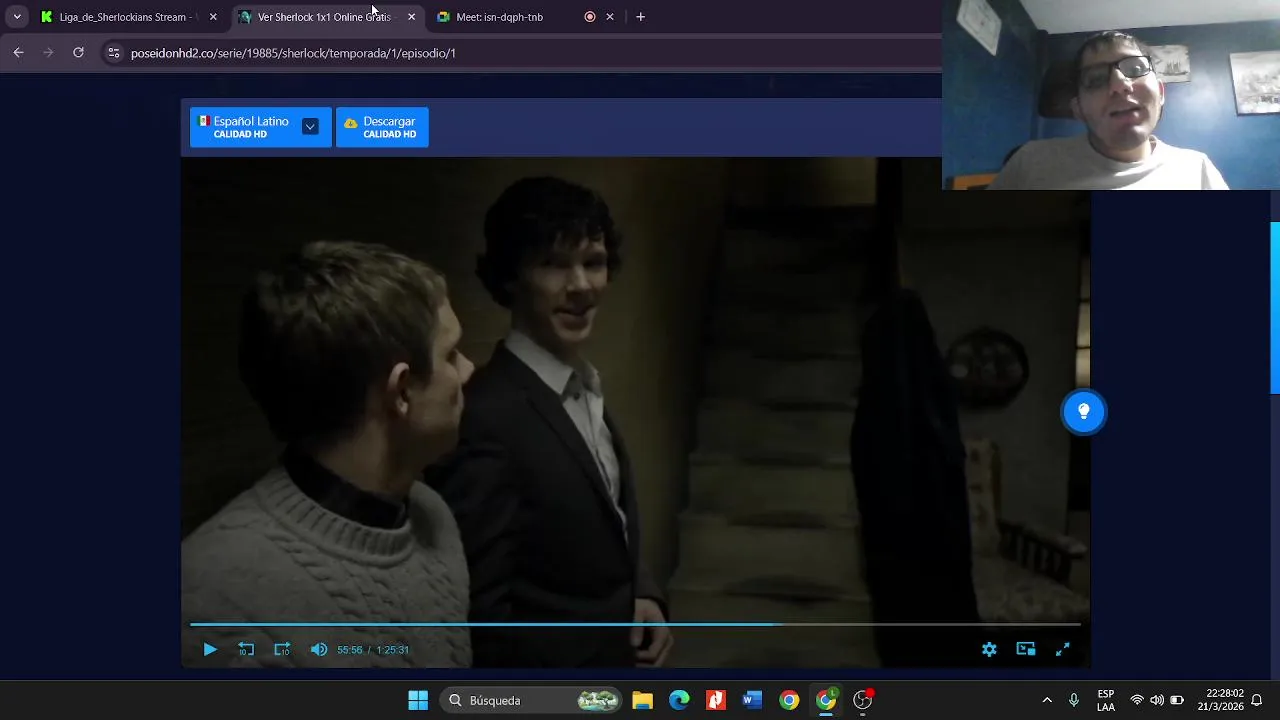Open the system volume tray icon
The image size is (1280, 720).
click(1157, 700)
